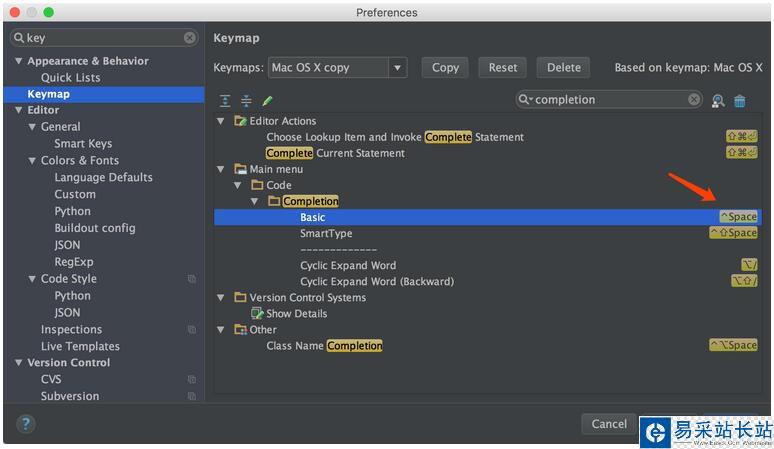Open Smart Keys settings page
The height and width of the screenshot is (449, 774).
83,144
